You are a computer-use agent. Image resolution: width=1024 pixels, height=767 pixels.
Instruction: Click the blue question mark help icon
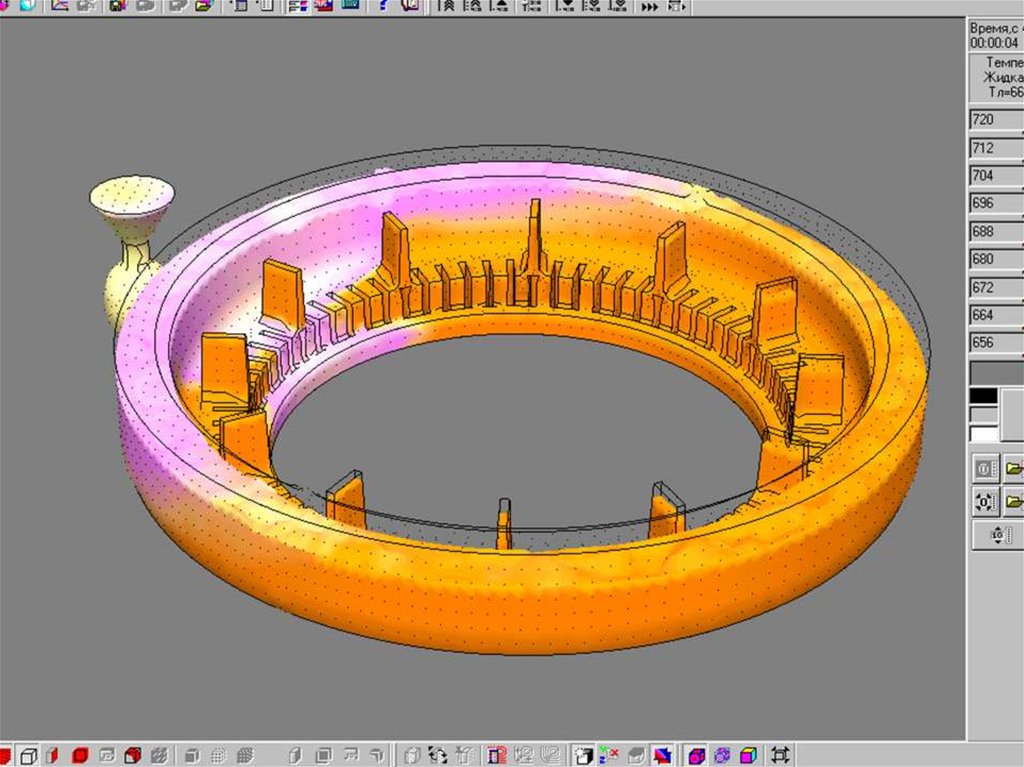[383, 6]
